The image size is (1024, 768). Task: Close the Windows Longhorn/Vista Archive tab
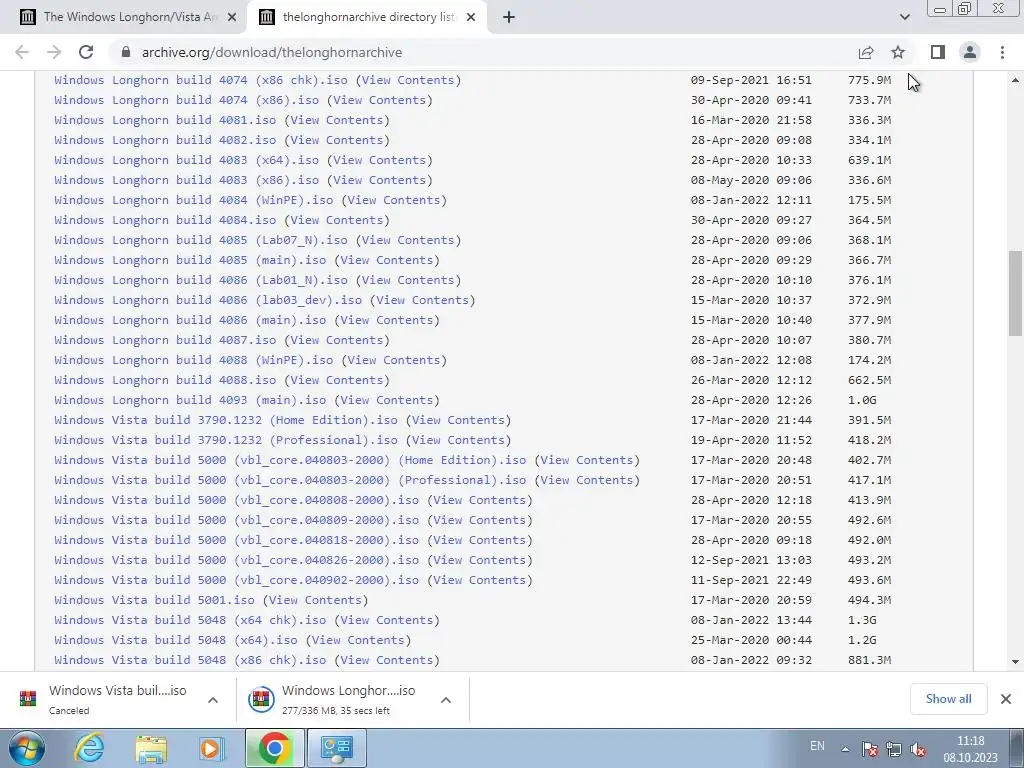[x=232, y=18]
